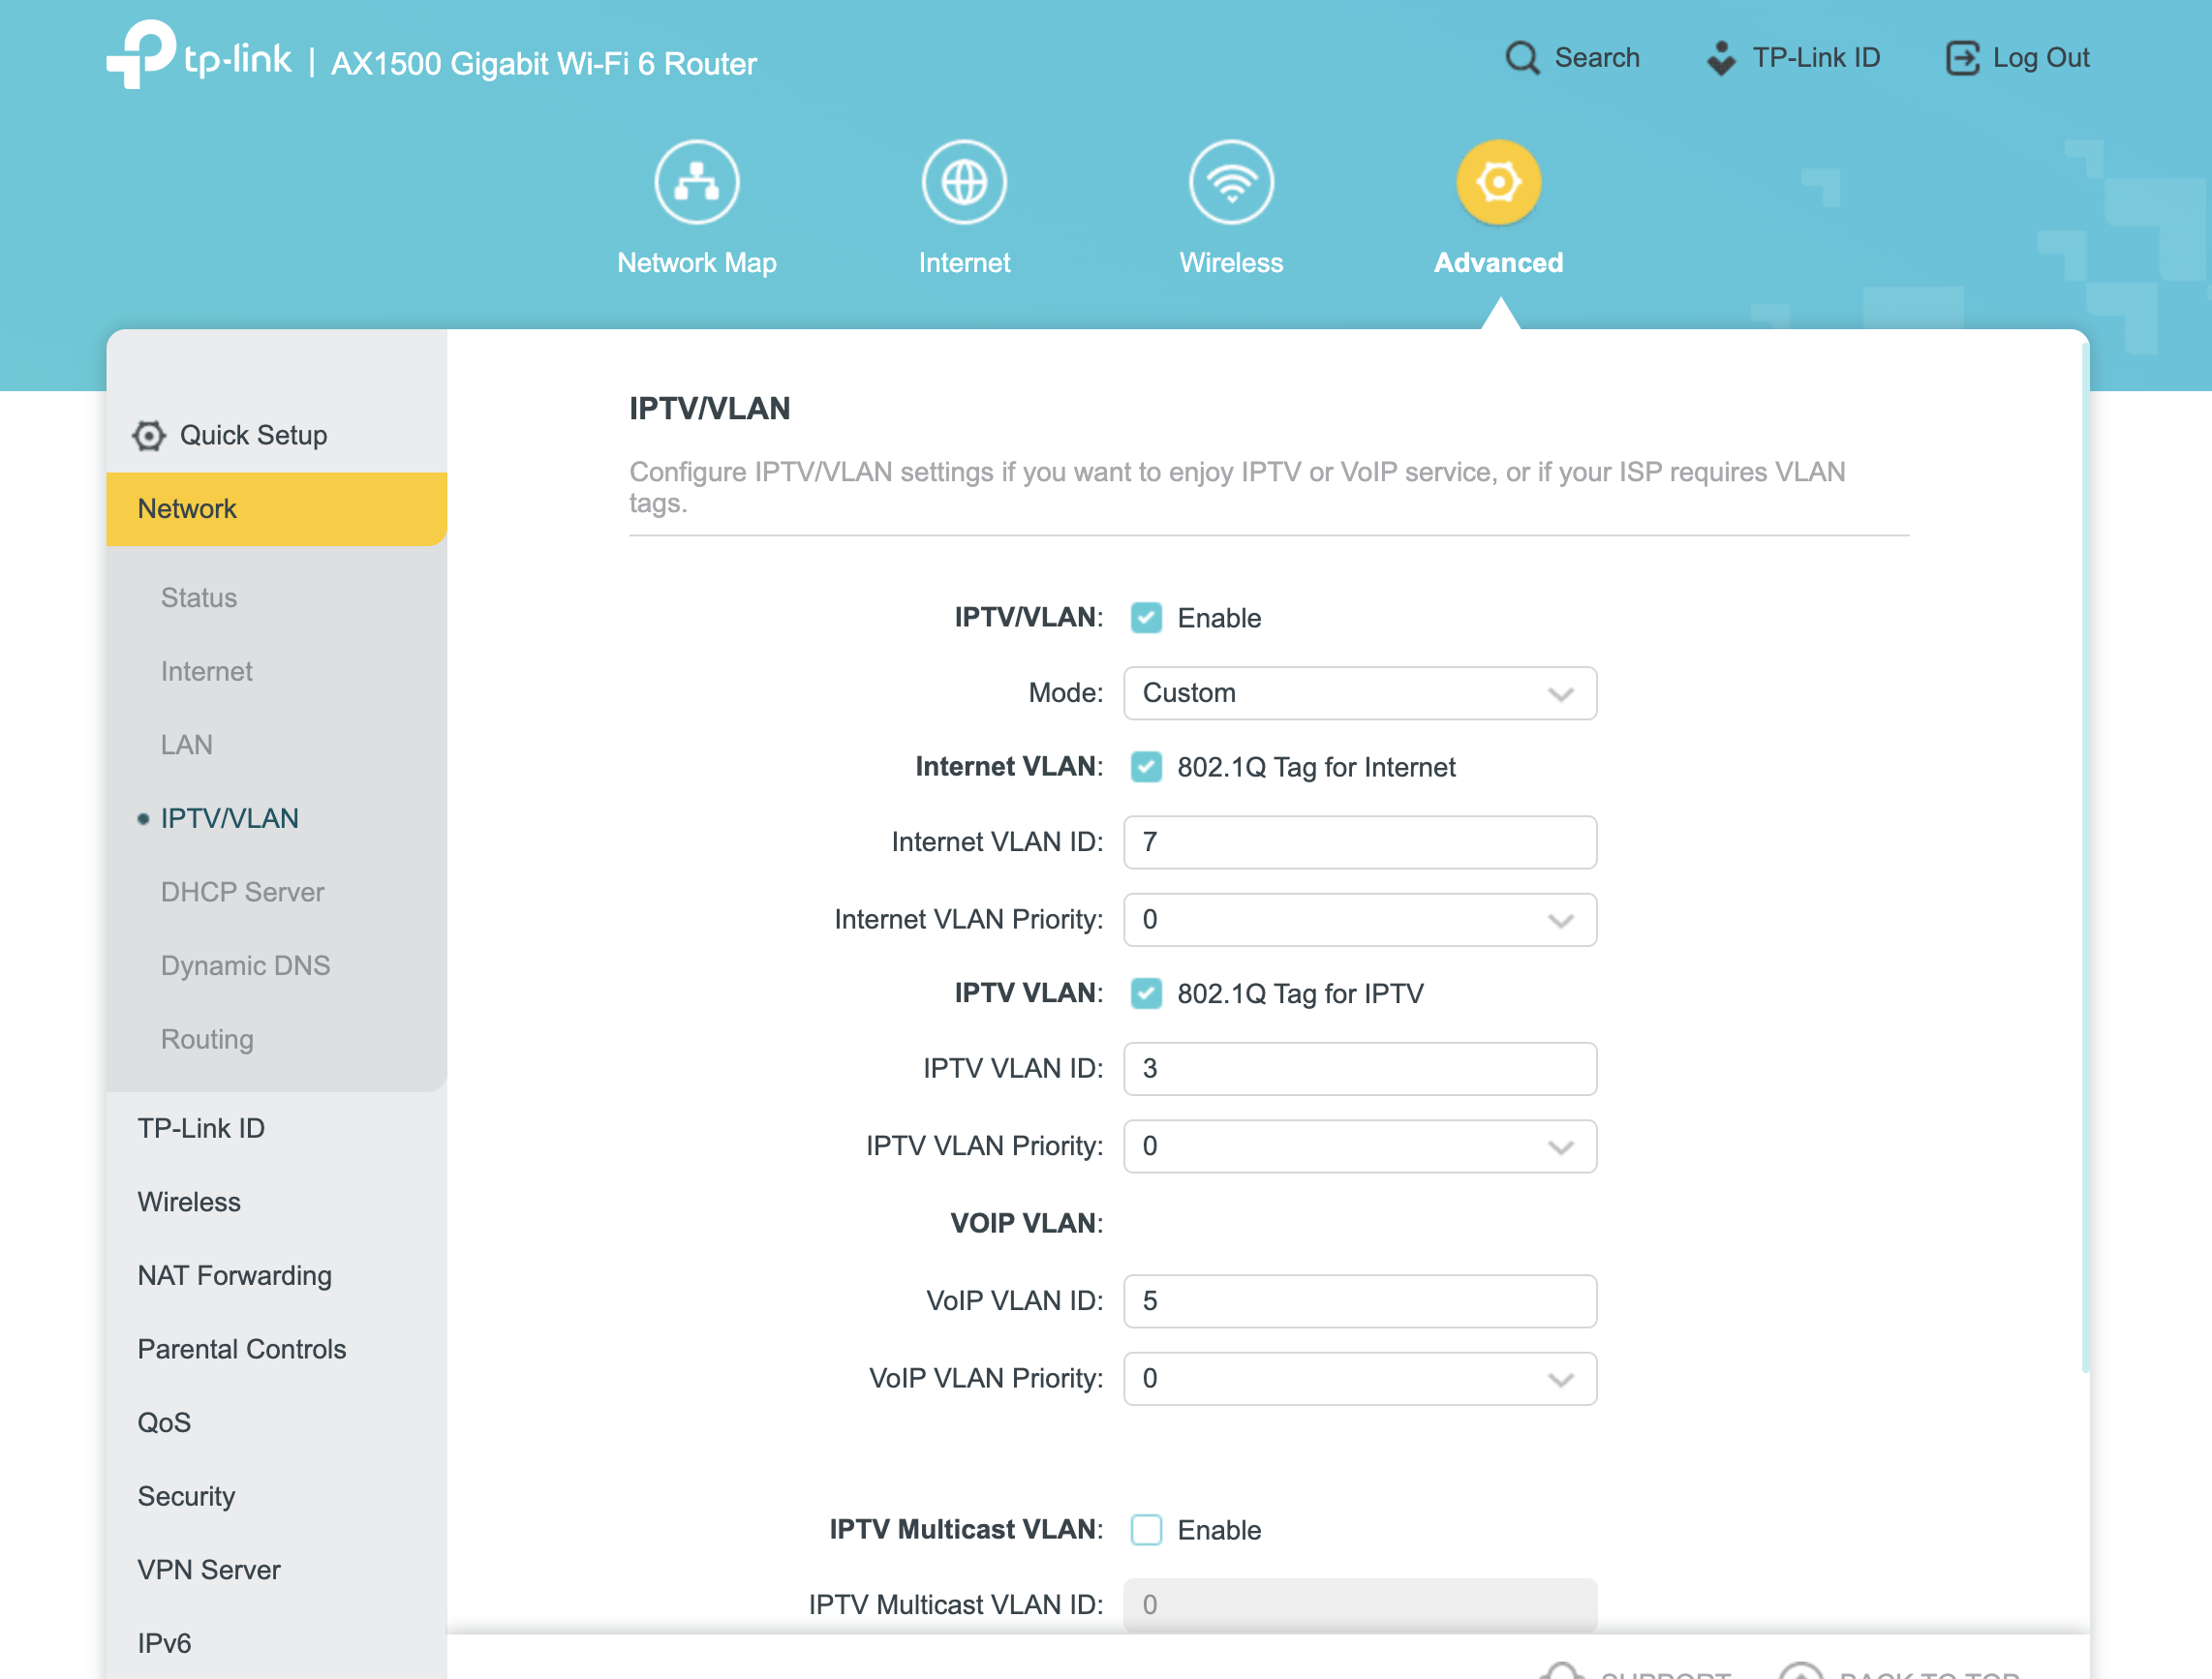The width and height of the screenshot is (2212, 1679).
Task: Disable the IPTV/VLAN Enable checkbox
Action: click(1146, 618)
